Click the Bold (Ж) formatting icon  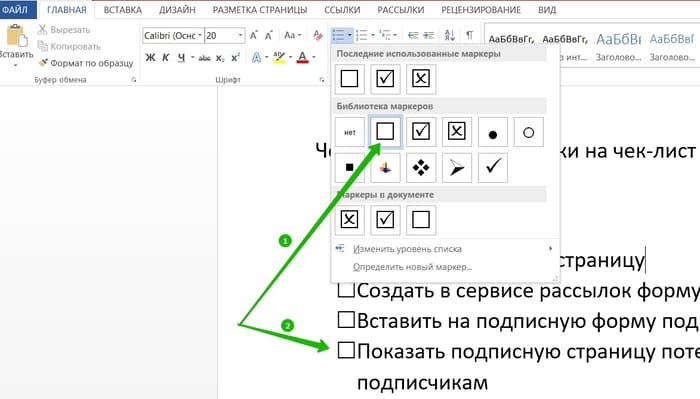(150, 58)
